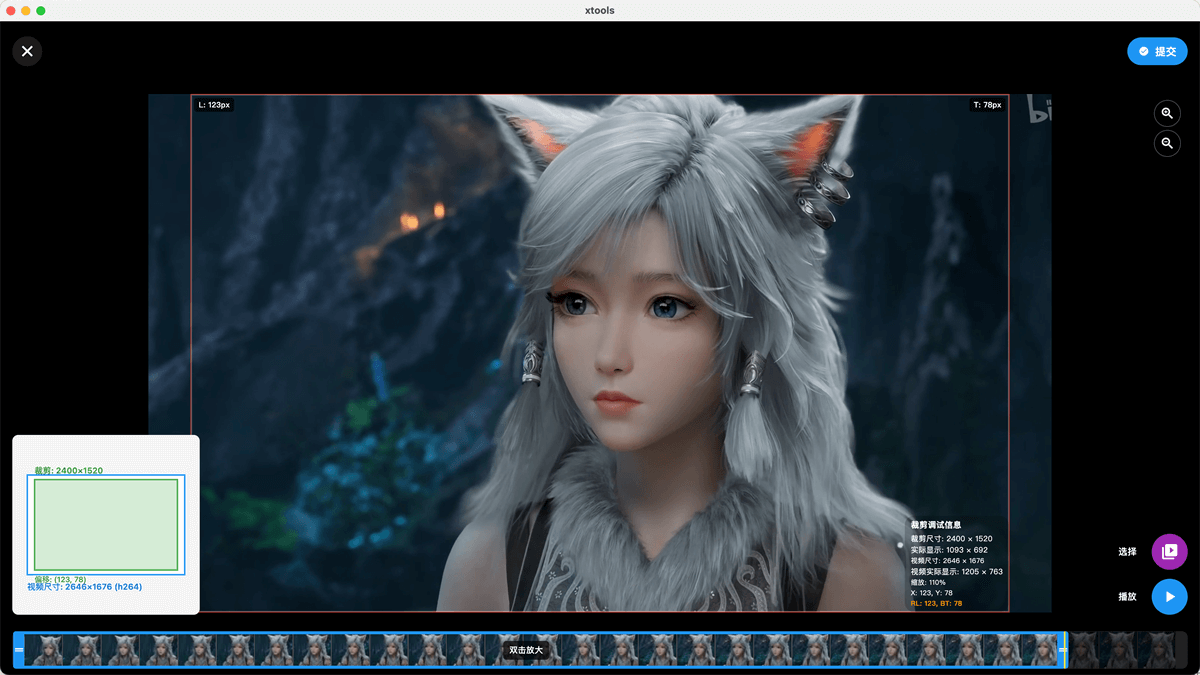This screenshot has height=675, width=1200.
Task: Zoom out with the minus magnifier icon
Action: [x=1167, y=144]
